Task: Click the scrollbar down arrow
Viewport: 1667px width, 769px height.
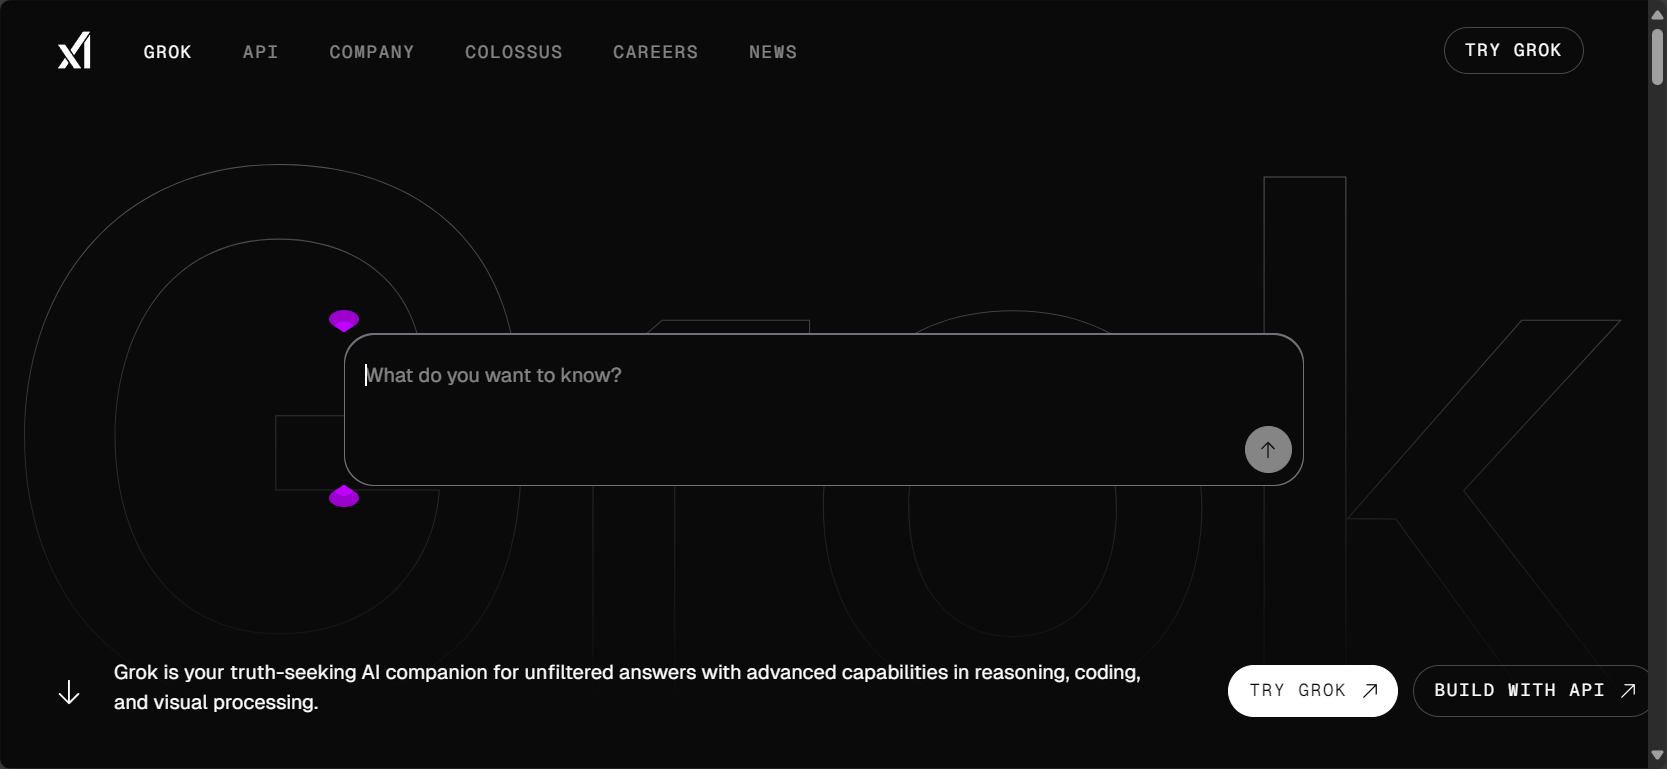Action: 1657,755
